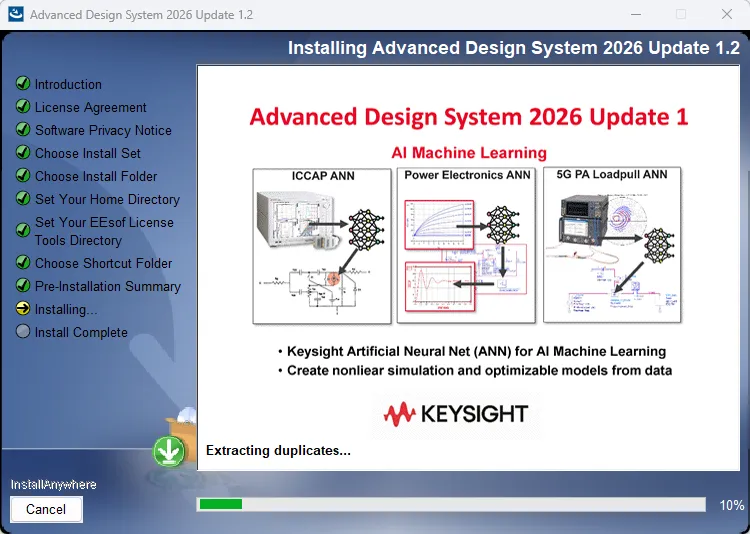Image resolution: width=750 pixels, height=534 pixels.
Task: Click the checkmark next to Choose Shortcut Folder
Action: click(23, 262)
